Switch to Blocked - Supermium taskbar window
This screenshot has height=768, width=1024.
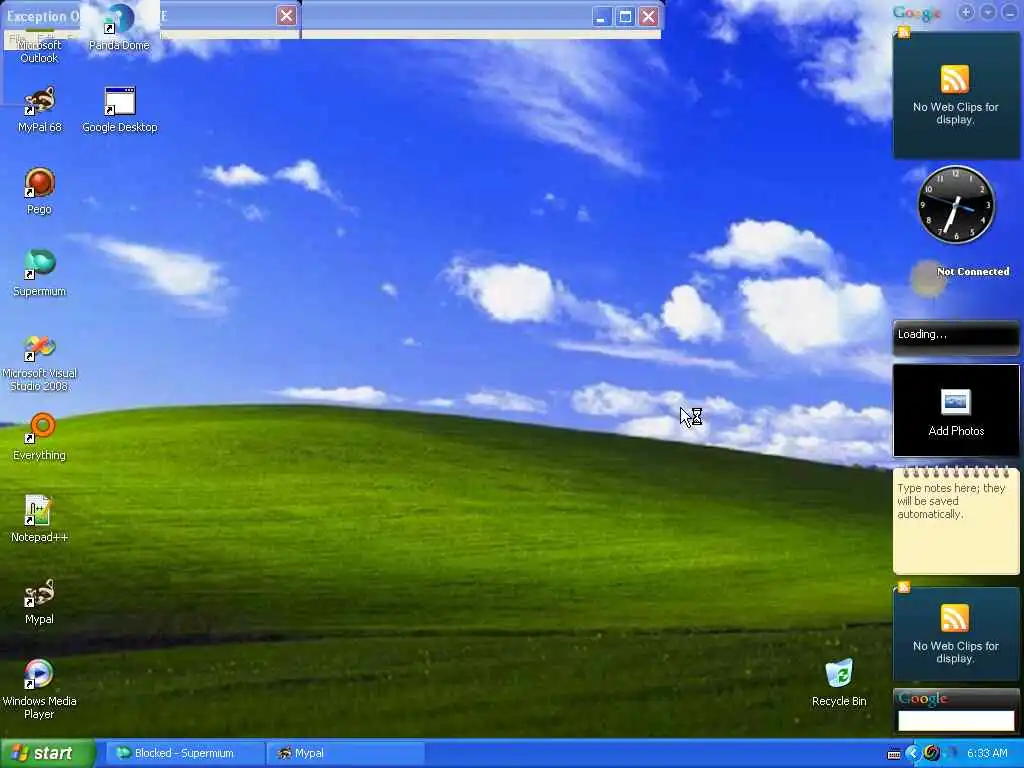[185, 753]
